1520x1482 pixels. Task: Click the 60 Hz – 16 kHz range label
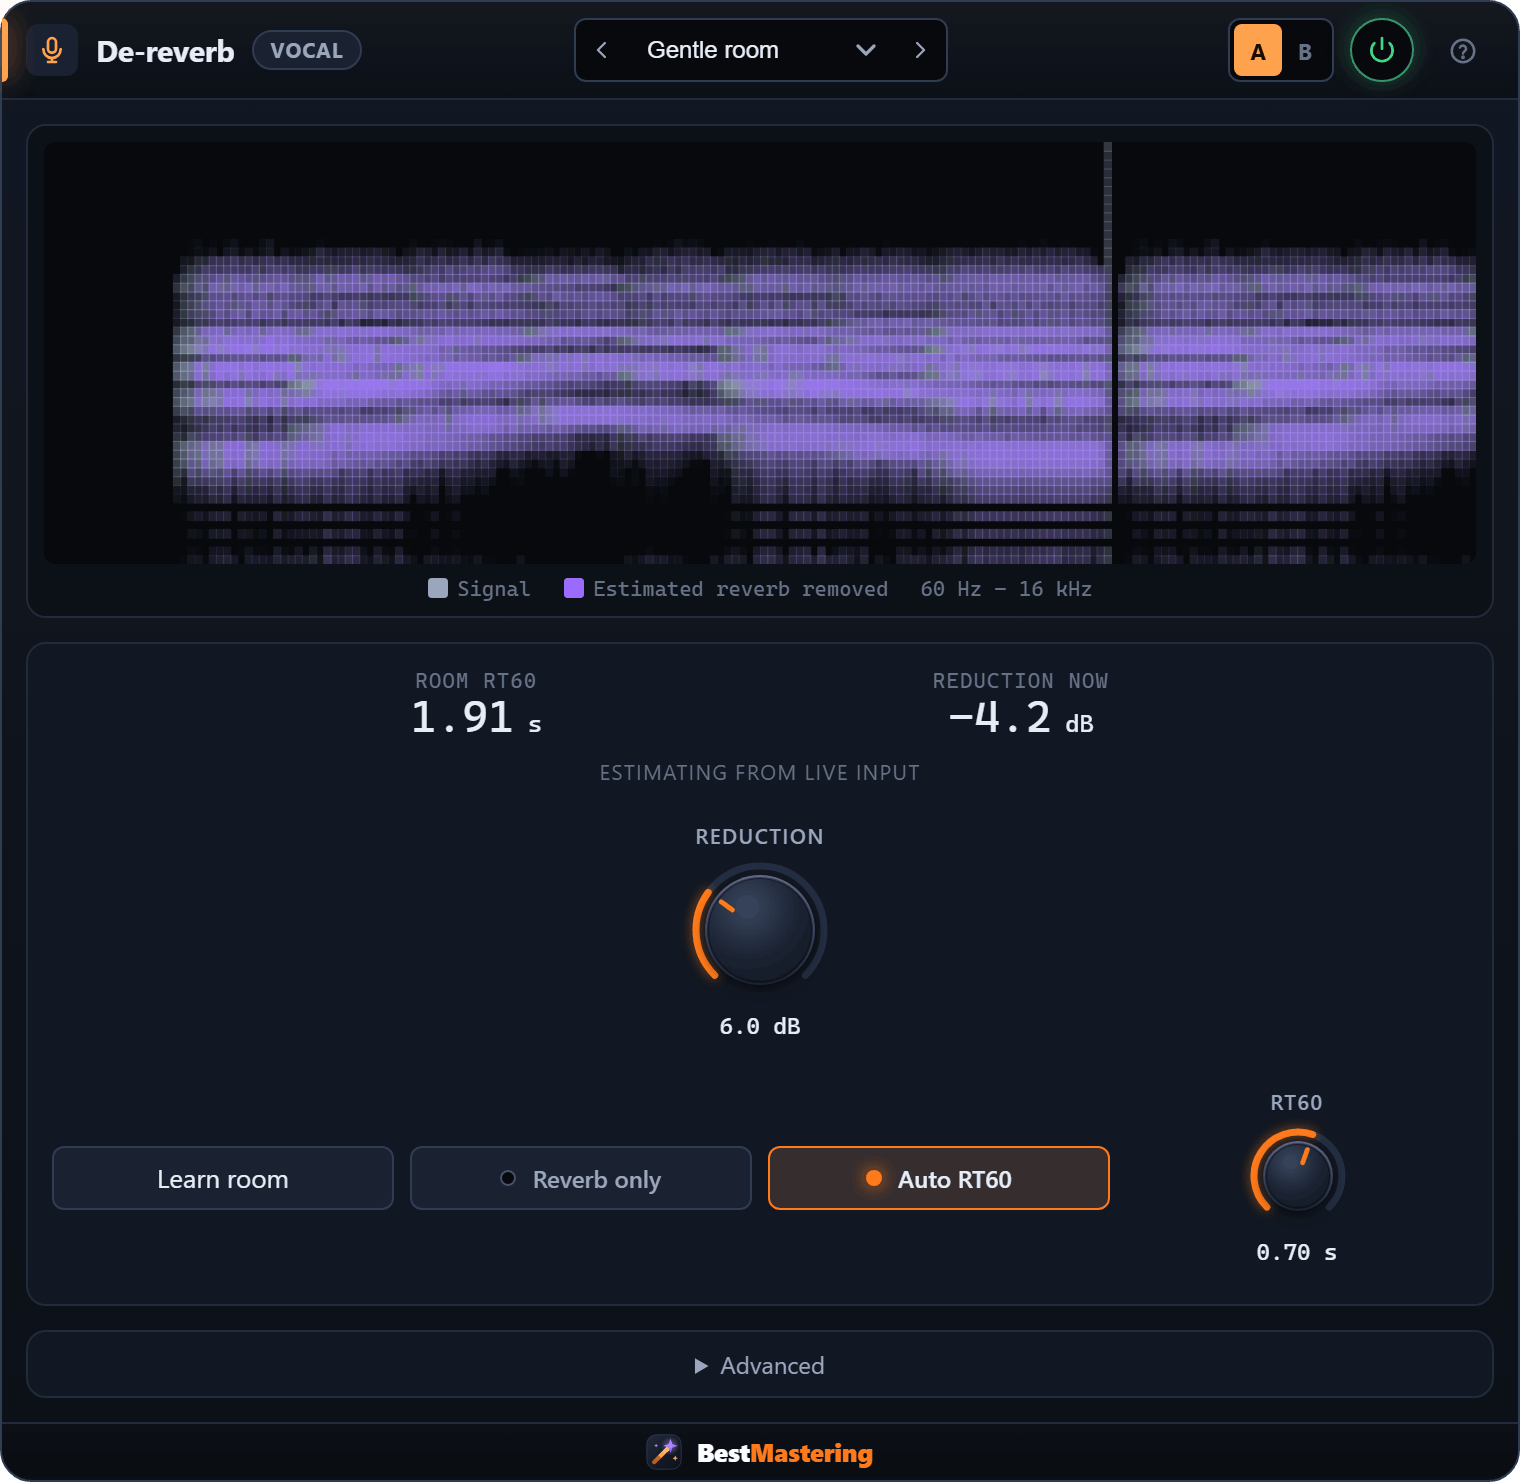(1006, 589)
